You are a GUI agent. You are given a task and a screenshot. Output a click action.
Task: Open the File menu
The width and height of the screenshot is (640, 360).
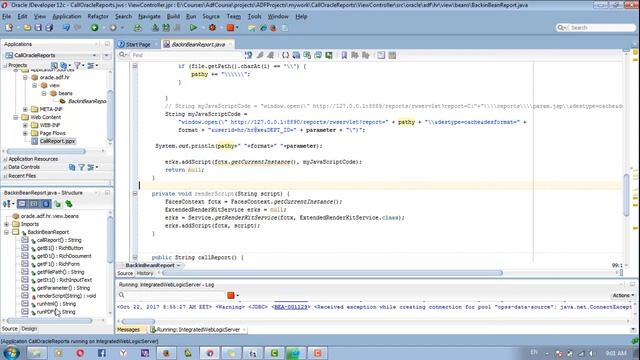coord(7,16)
